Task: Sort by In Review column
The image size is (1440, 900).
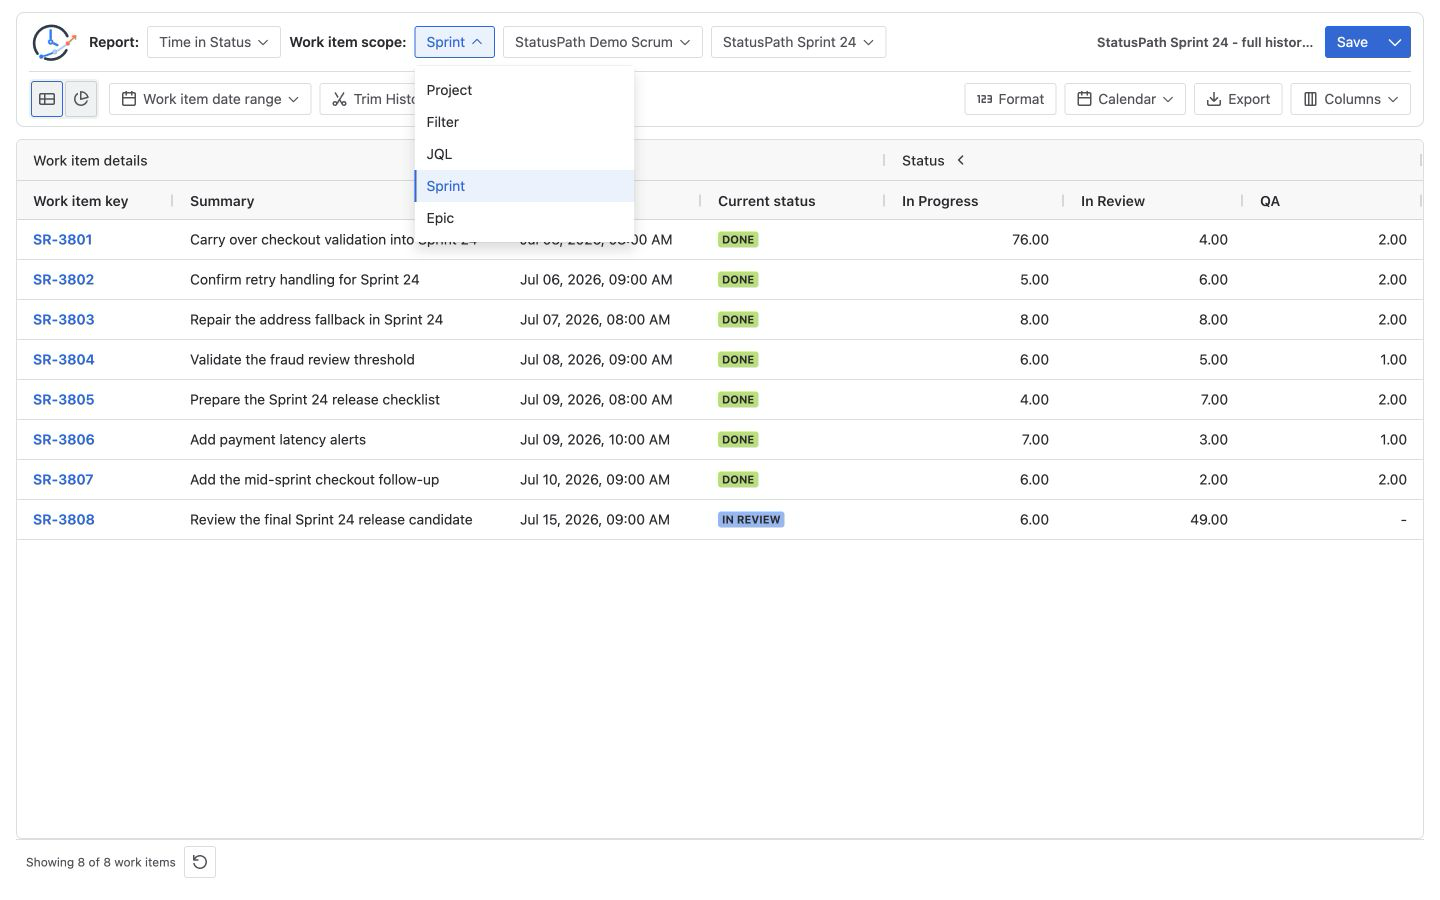Action: click(1113, 201)
